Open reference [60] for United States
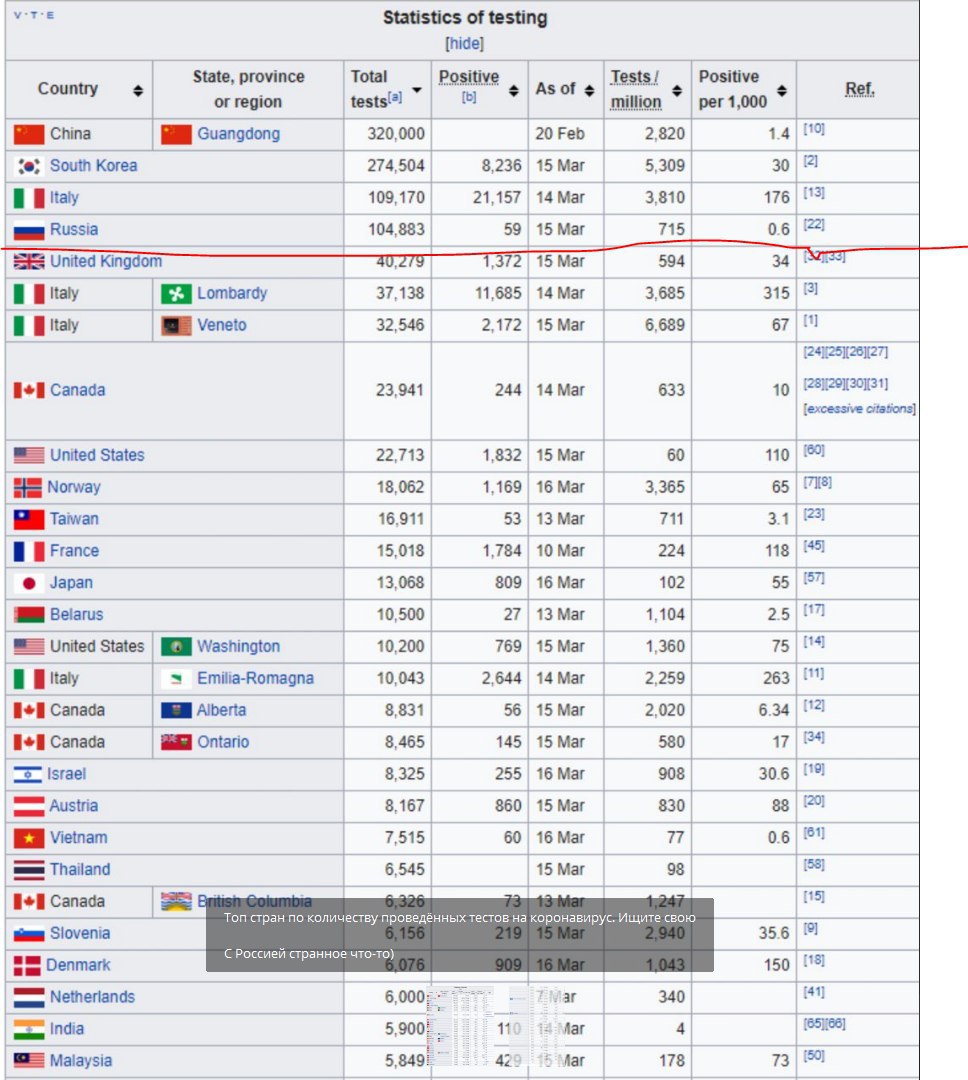 pyautogui.click(x=814, y=450)
